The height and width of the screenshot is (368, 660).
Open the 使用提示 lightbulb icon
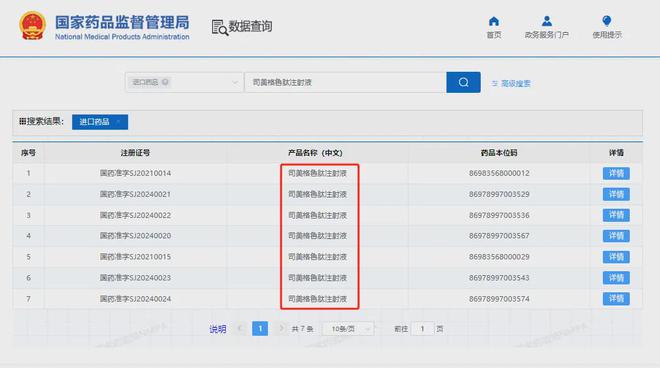(607, 21)
